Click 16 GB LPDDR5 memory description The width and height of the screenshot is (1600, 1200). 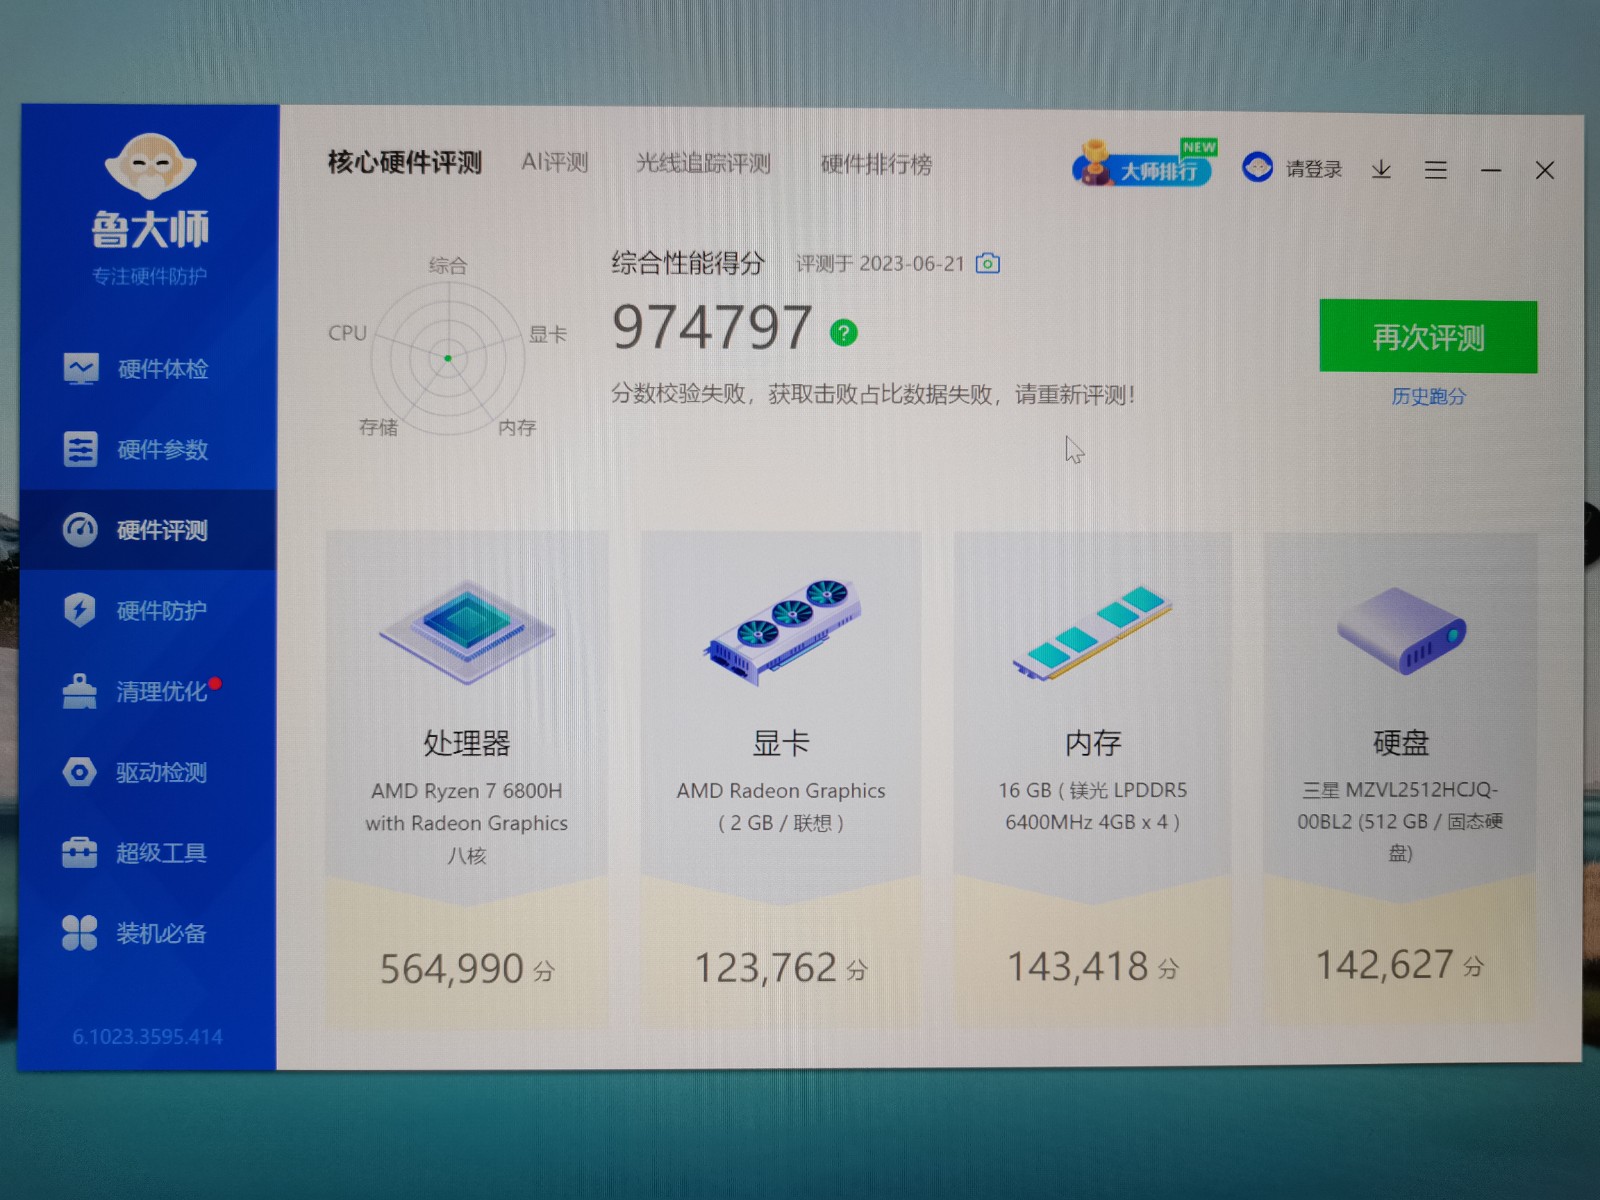pyautogui.click(x=1093, y=806)
